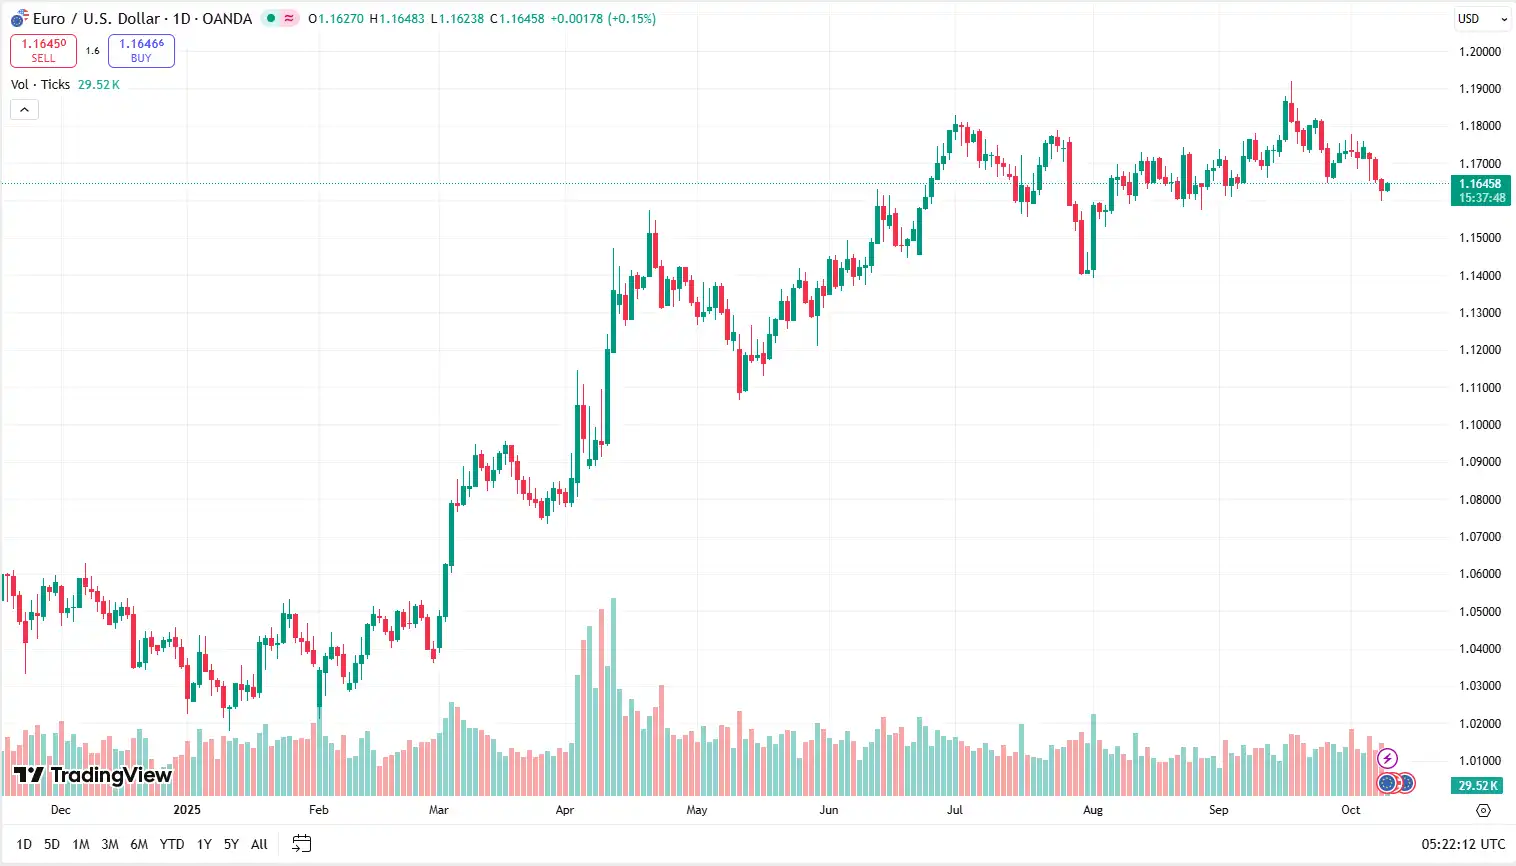
Task: Click the TradingView logo
Action: [x=93, y=775]
